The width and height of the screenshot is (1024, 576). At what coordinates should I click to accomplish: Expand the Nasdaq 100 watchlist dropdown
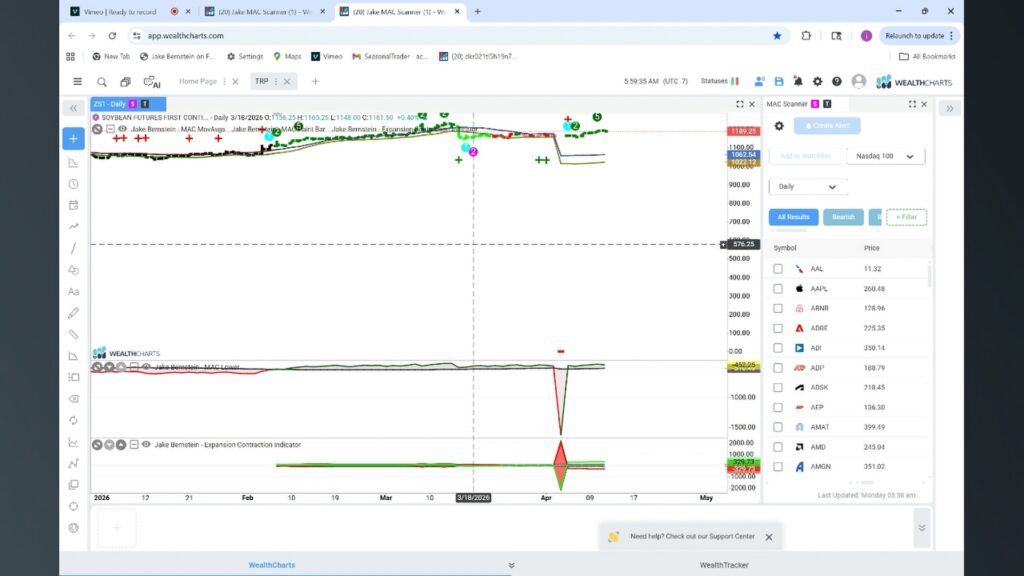(x=885, y=156)
